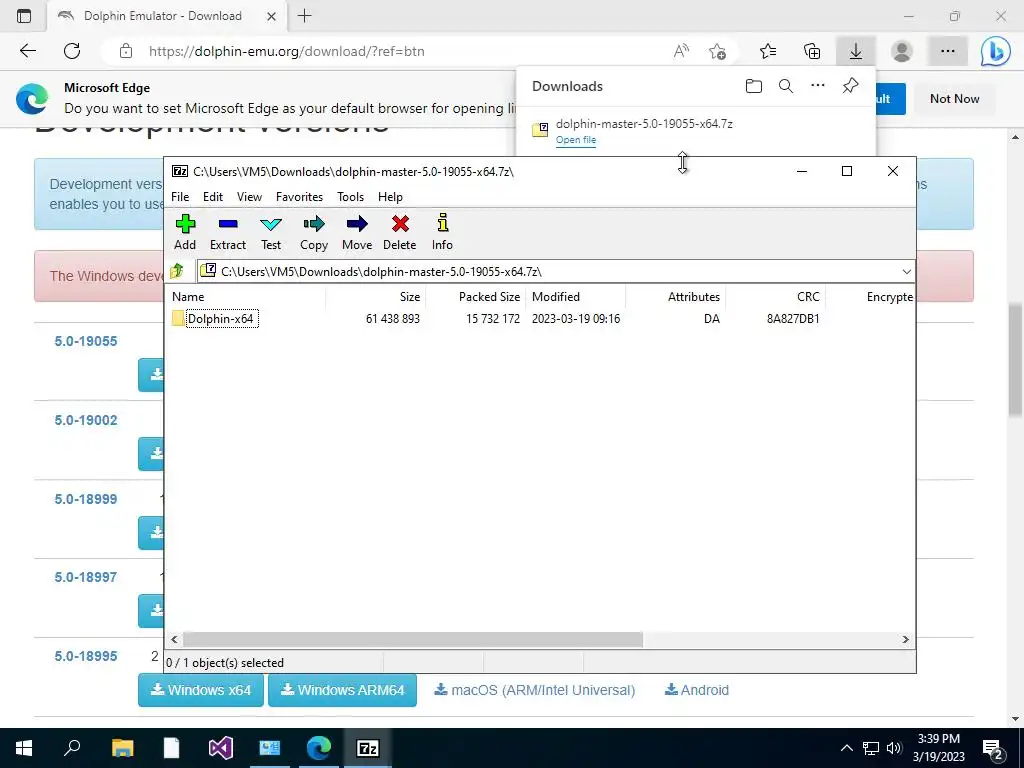The width and height of the screenshot is (1024, 768).
Task: Open Edge Collections icon
Action: pyautogui.click(x=812, y=51)
